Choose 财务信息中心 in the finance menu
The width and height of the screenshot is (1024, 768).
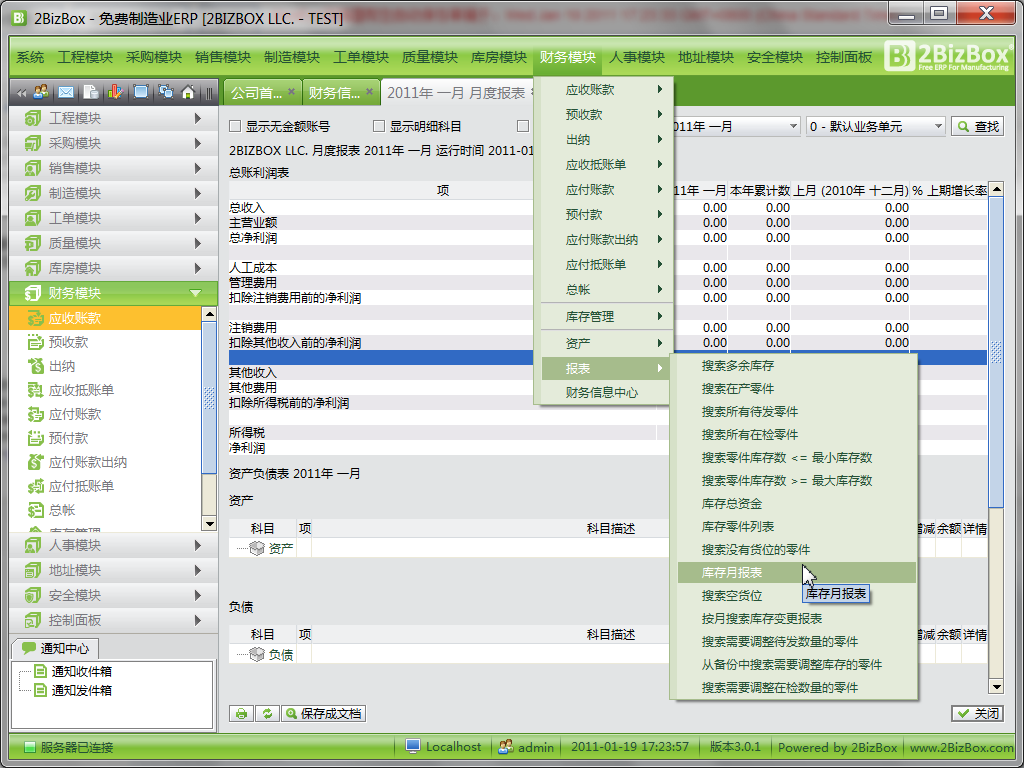(602, 393)
